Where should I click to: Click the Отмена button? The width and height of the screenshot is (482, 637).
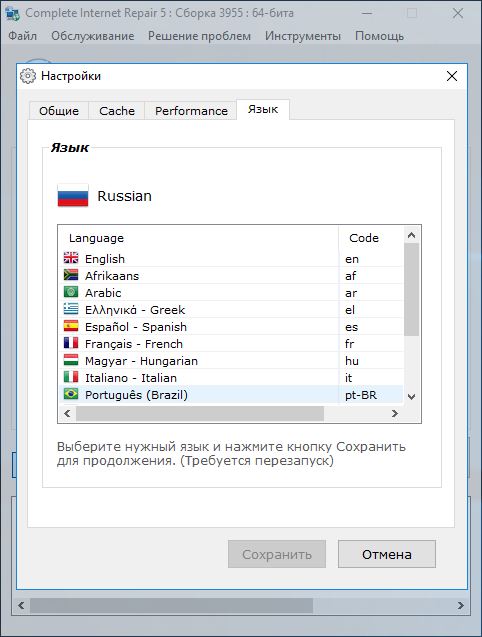coord(386,554)
